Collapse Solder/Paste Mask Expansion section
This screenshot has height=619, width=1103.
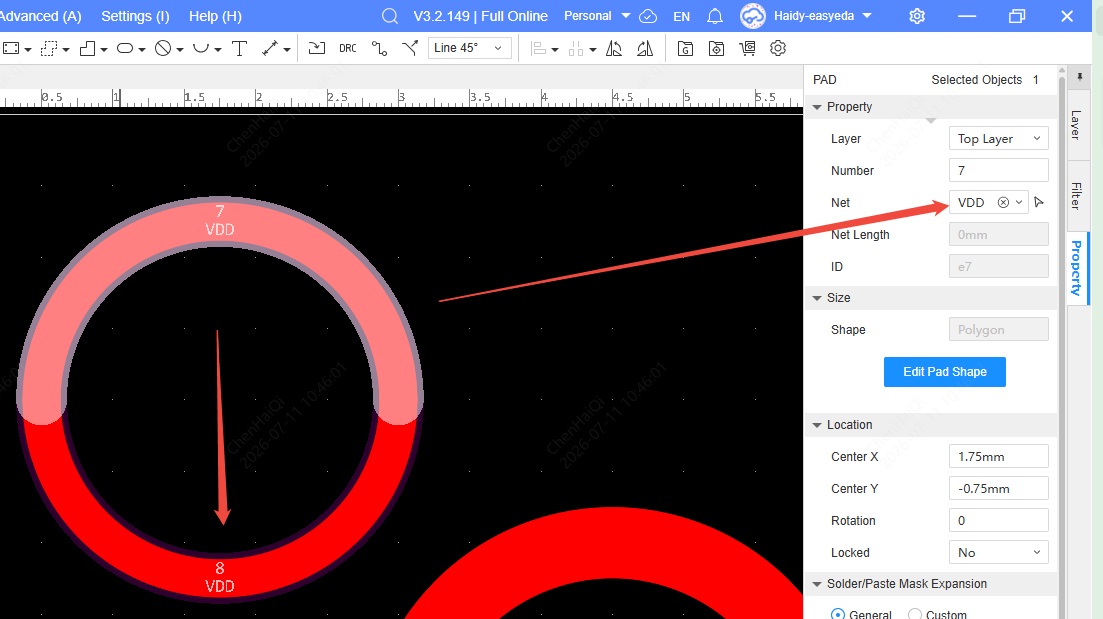(817, 584)
